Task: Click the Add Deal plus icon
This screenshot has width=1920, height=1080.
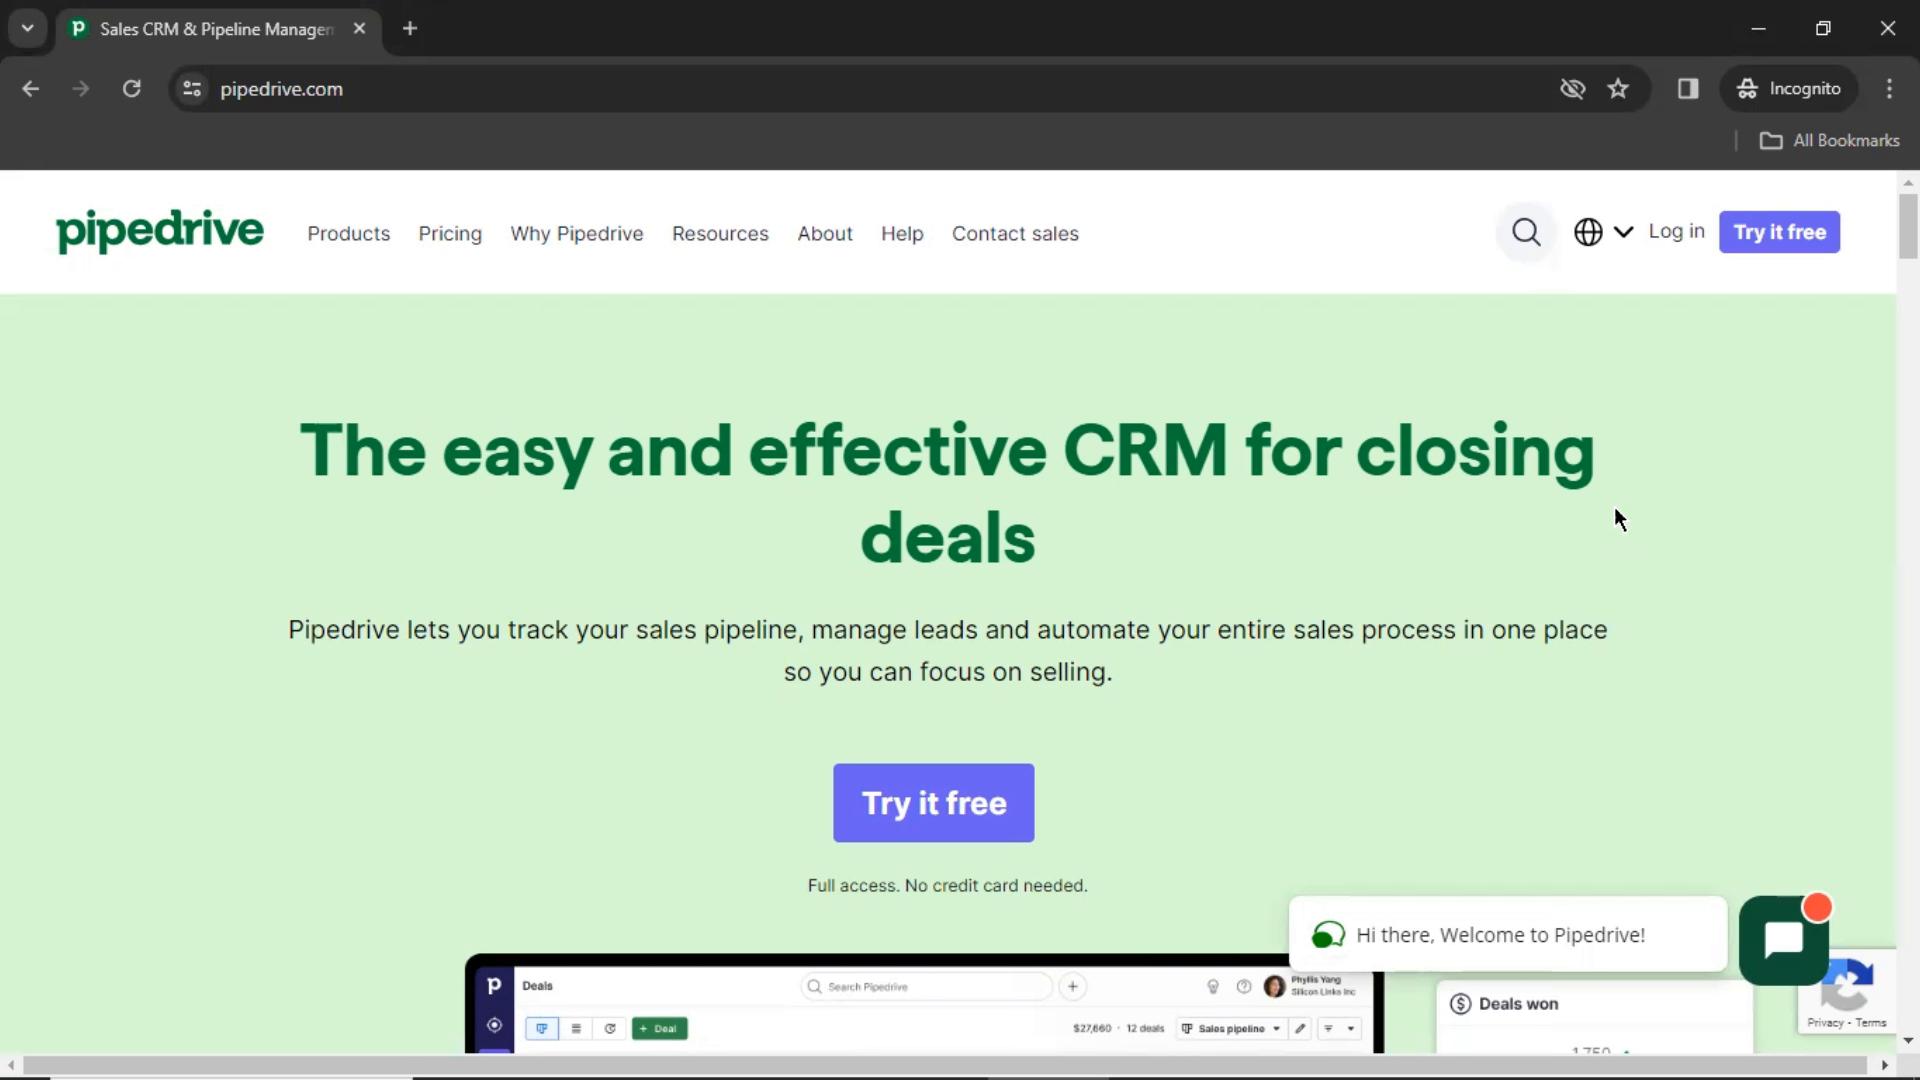Action: [645, 1029]
